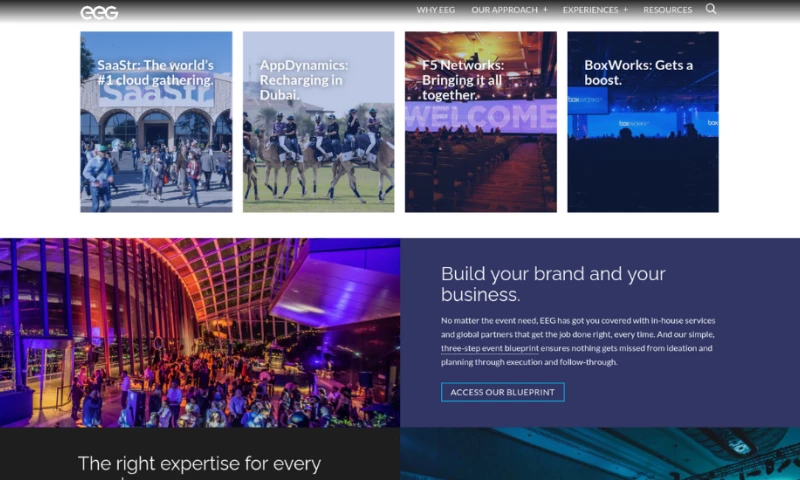Screen dimensions: 800x480
Task: Open the Why EEG menu item
Action: [435, 10]
